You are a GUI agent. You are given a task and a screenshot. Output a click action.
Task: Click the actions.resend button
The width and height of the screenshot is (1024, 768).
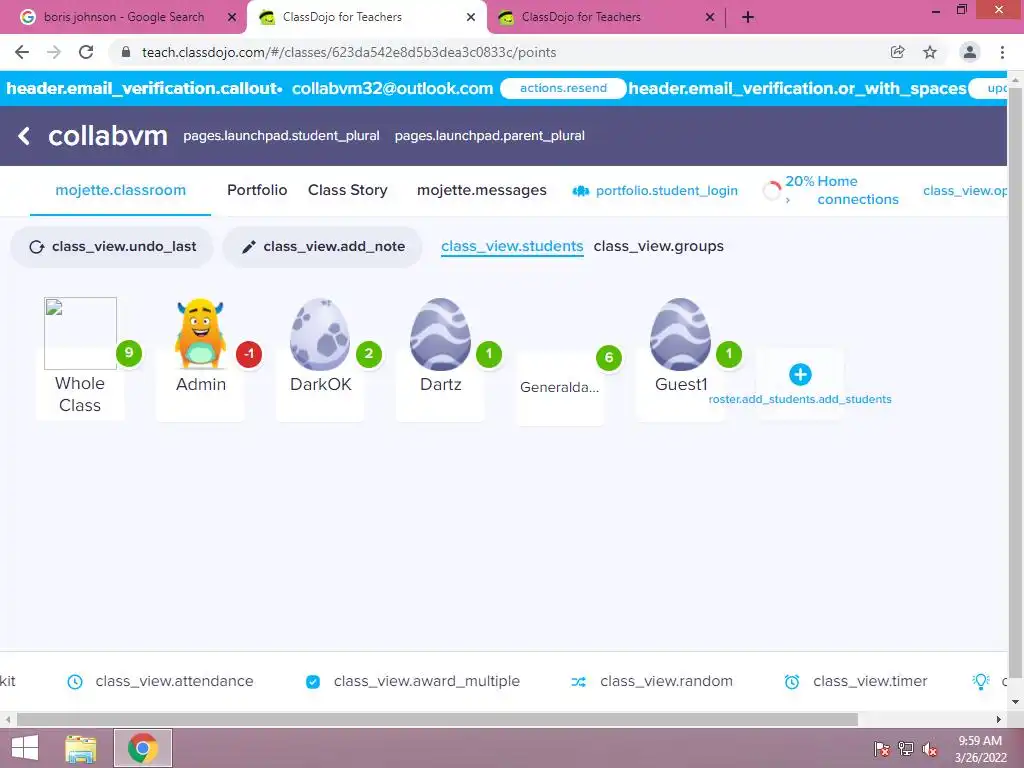coord(563,88)
